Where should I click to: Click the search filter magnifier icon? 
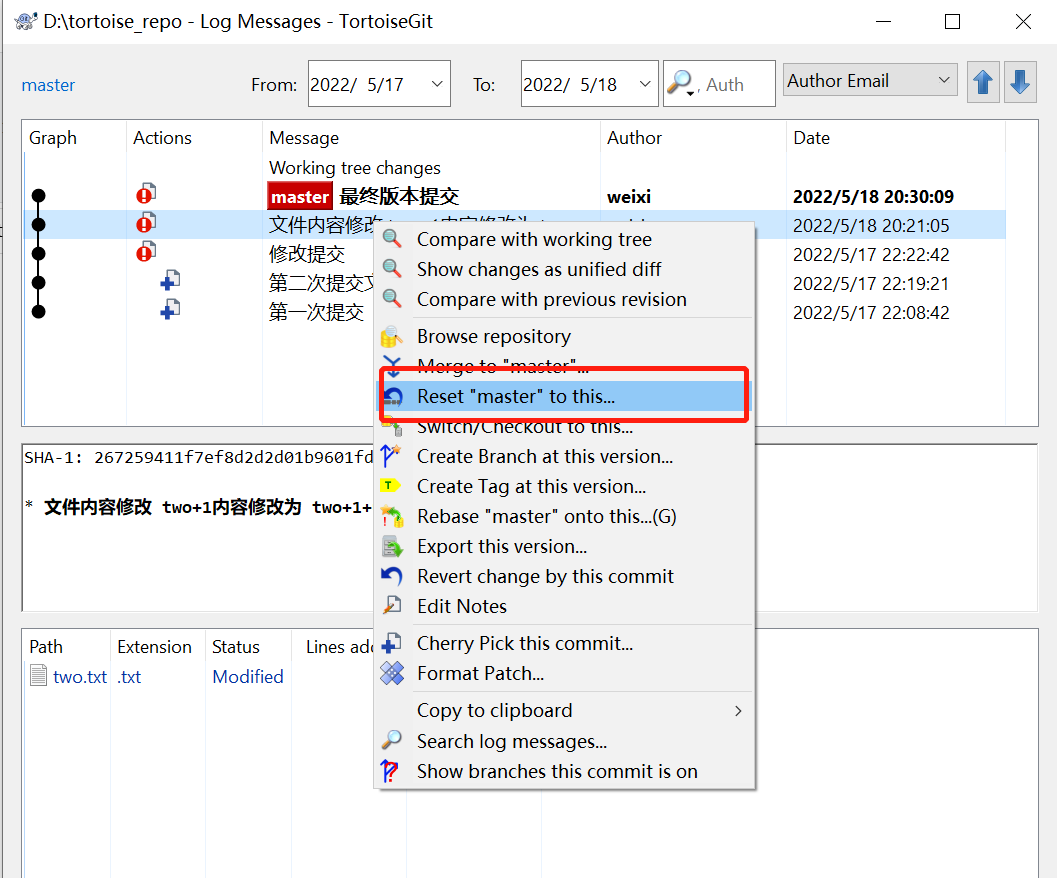[x=680, y=83]
